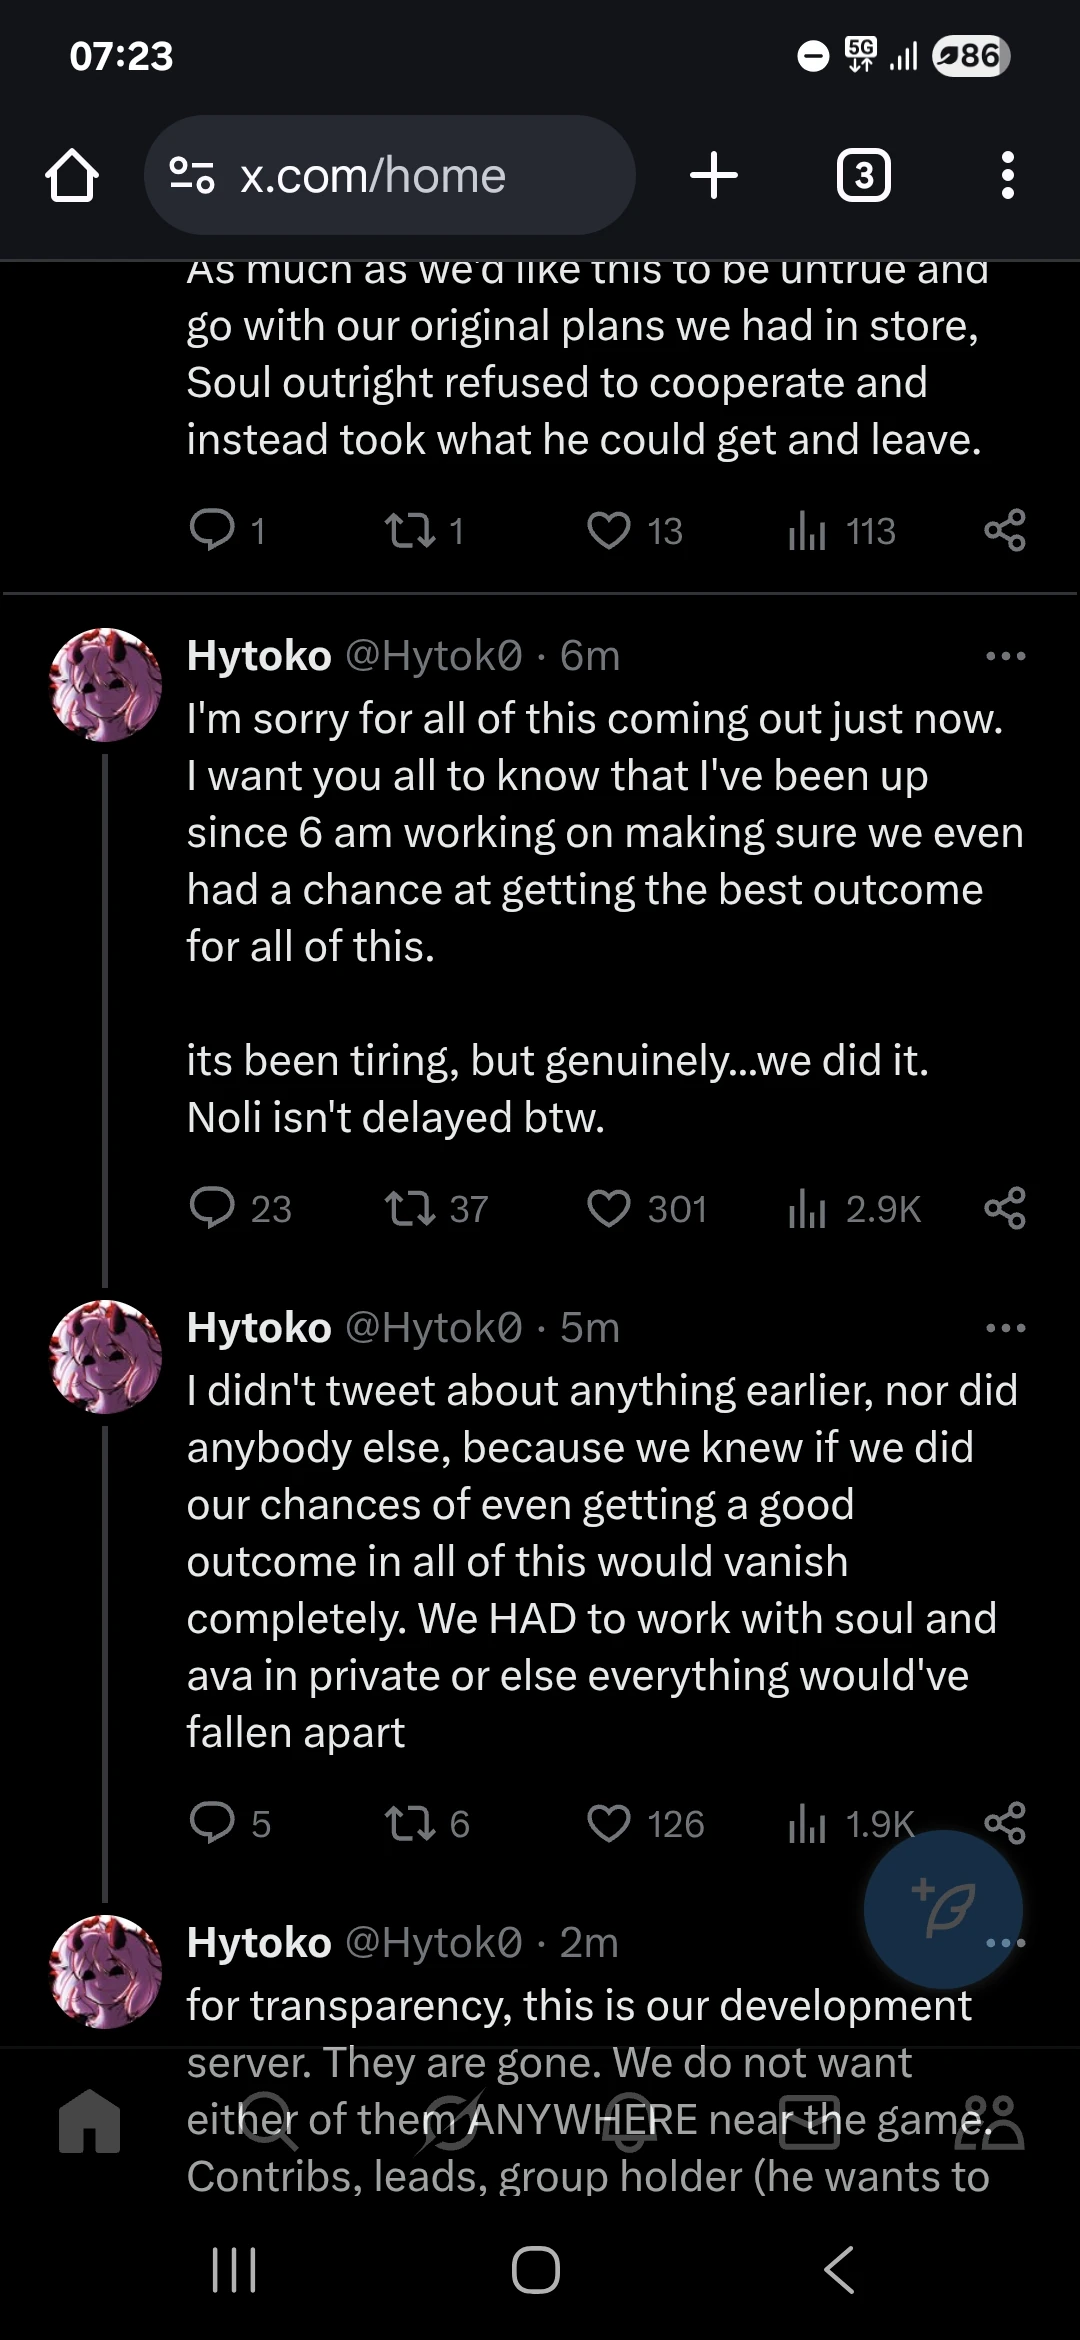Like the tweet showing 13 likes
The image size is (1080, 2340).
coord(611,531)
